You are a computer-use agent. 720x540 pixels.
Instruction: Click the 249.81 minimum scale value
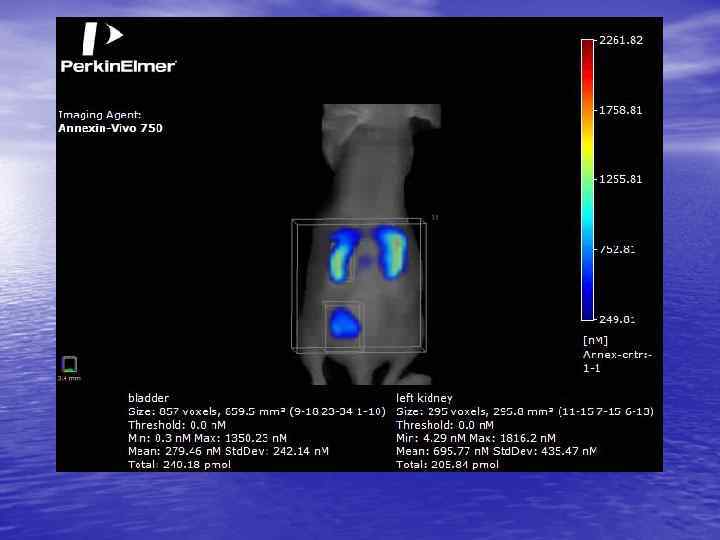pyautogui.click(x=617, y=319)
